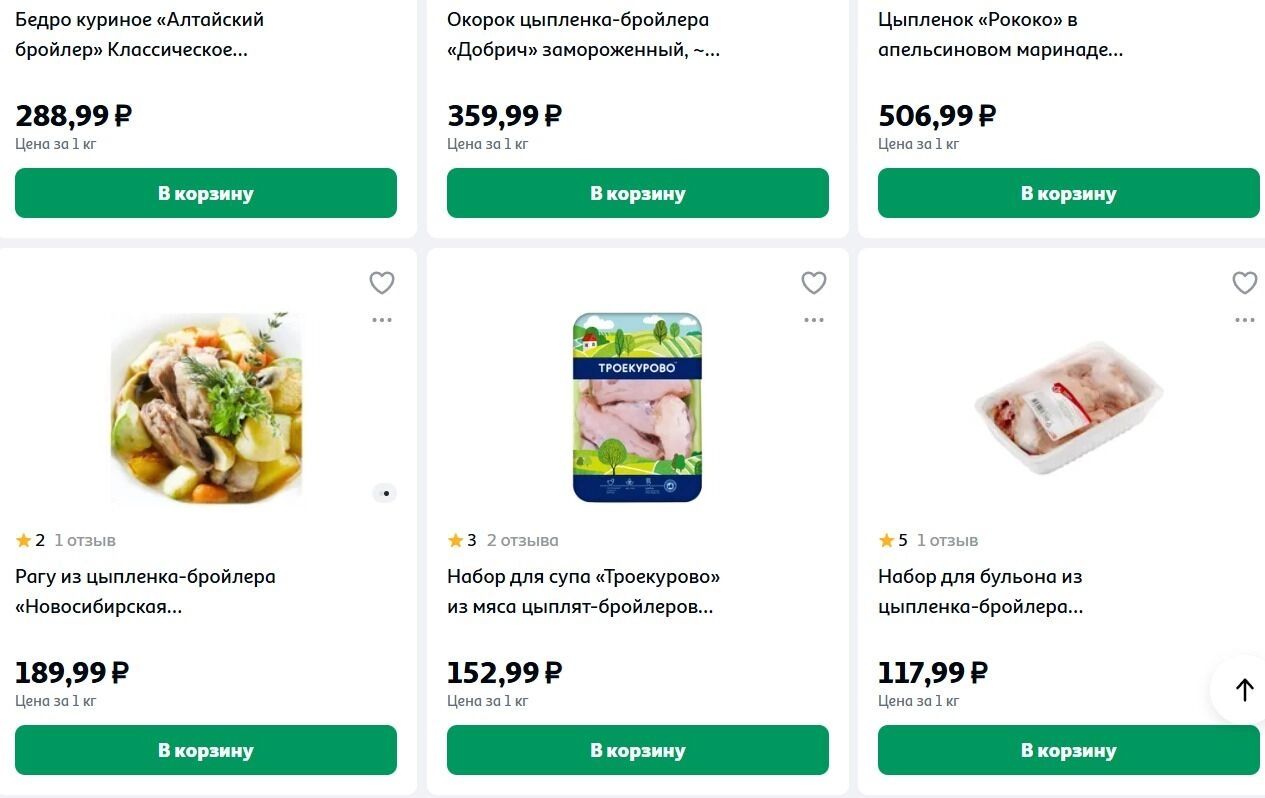Open three-dot menu on Троекурово soup set
This screenshot has height=798, width=1265.
814,320
